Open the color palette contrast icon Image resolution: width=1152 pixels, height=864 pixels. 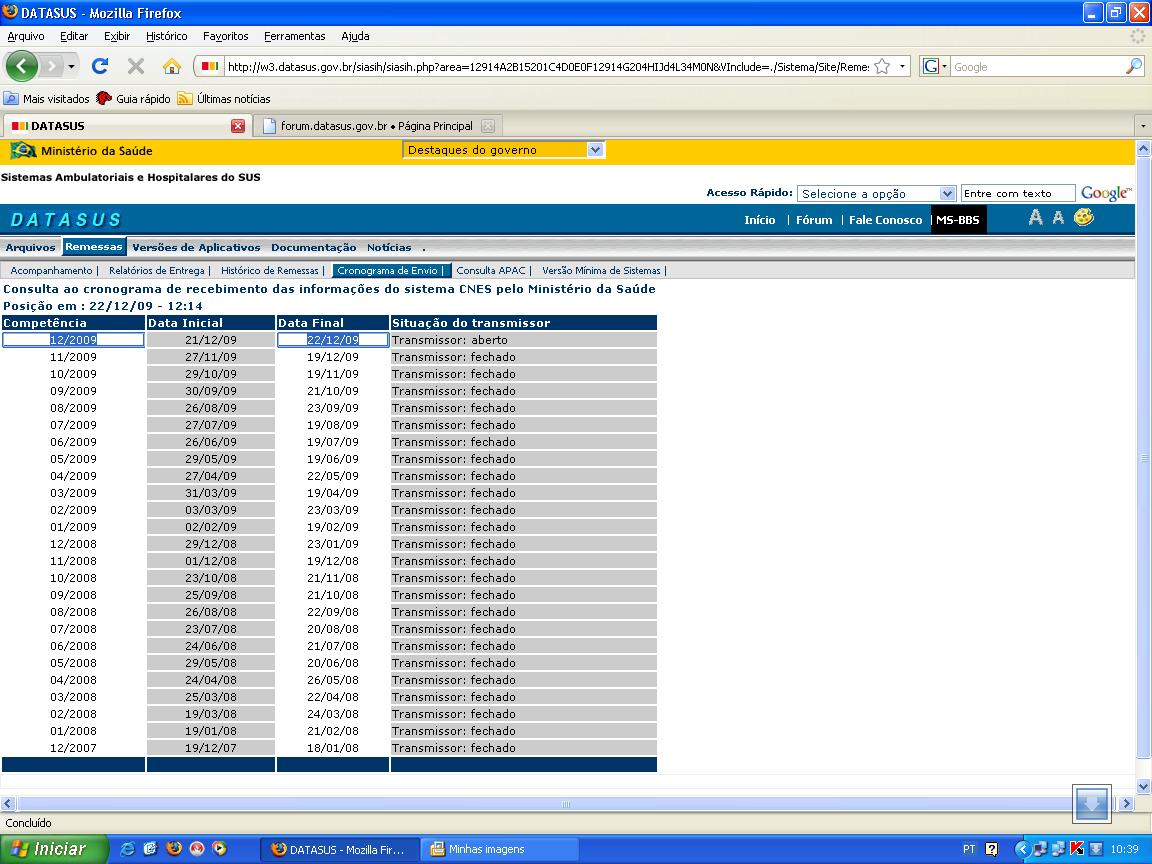coord(1084,218)
